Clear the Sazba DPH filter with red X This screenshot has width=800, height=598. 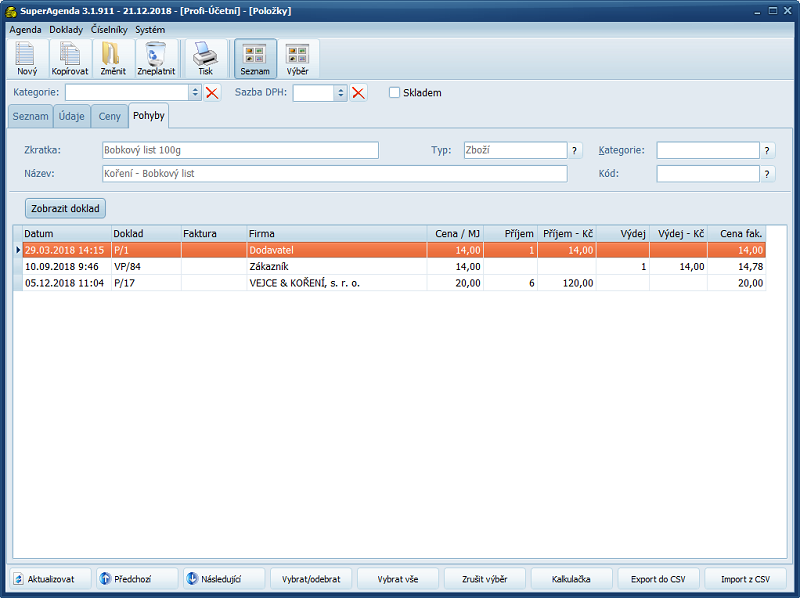coord(359,93)
